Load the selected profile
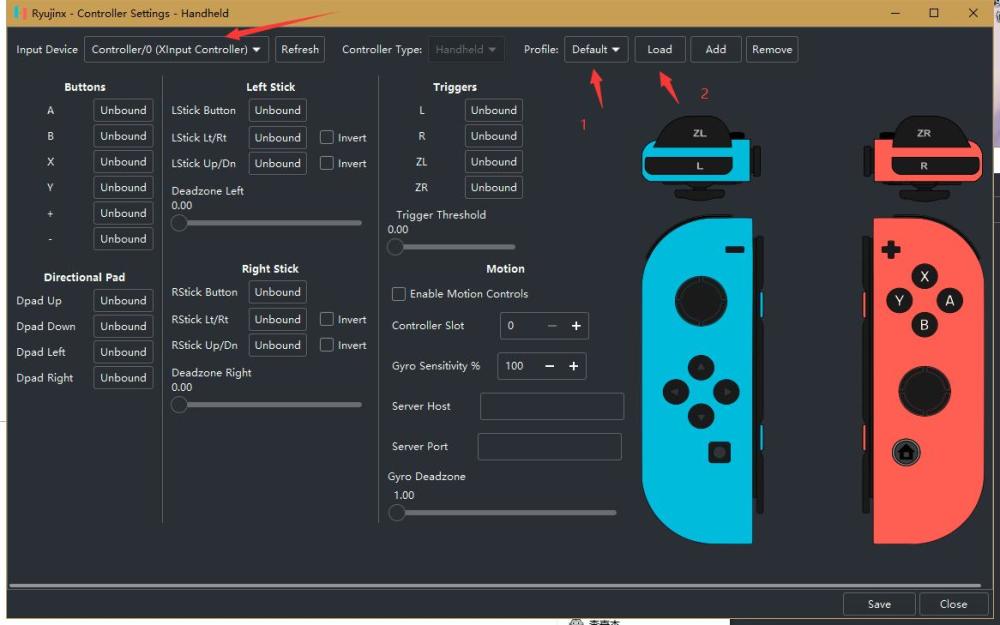Image resolution: width=1000 pixels, height=625 pixels. (659, 49)
